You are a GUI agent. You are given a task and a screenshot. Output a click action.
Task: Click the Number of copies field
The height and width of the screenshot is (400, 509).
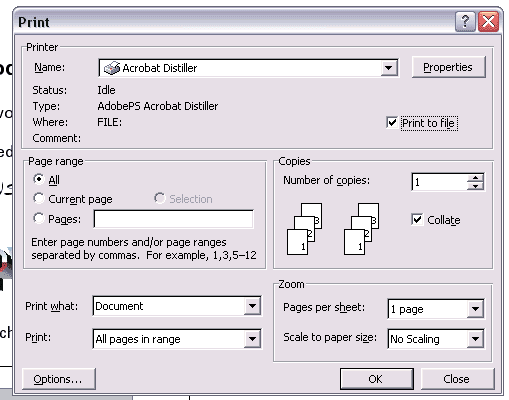tap(440, 182)
